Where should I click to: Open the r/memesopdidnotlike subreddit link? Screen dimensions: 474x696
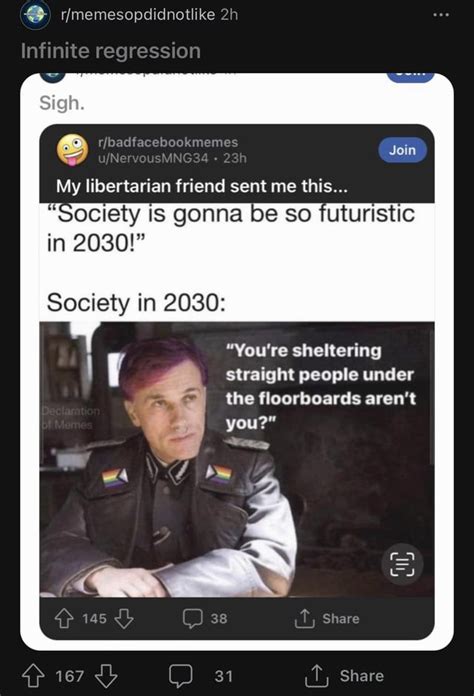138,15
